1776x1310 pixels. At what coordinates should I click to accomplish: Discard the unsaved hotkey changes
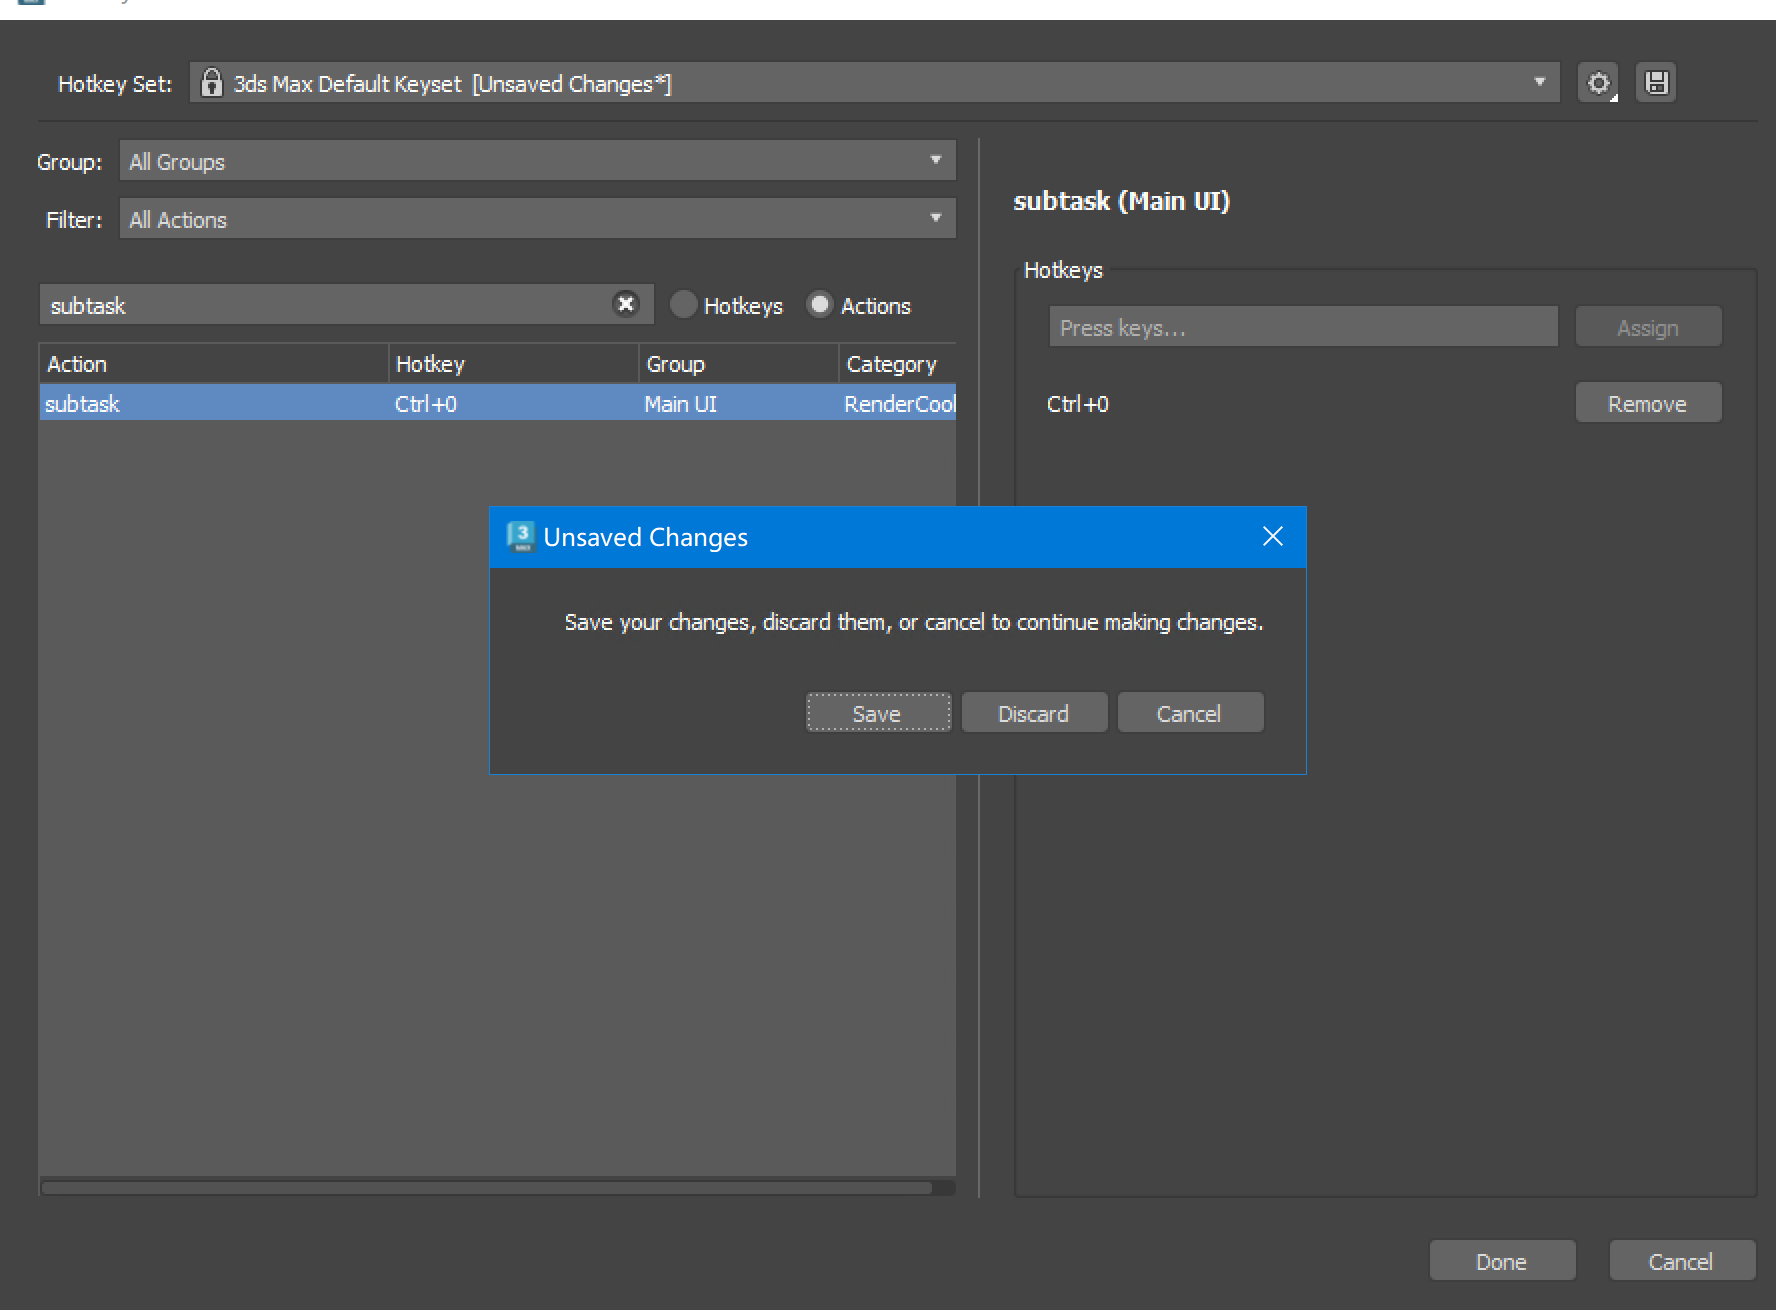tap(1034, 713)
